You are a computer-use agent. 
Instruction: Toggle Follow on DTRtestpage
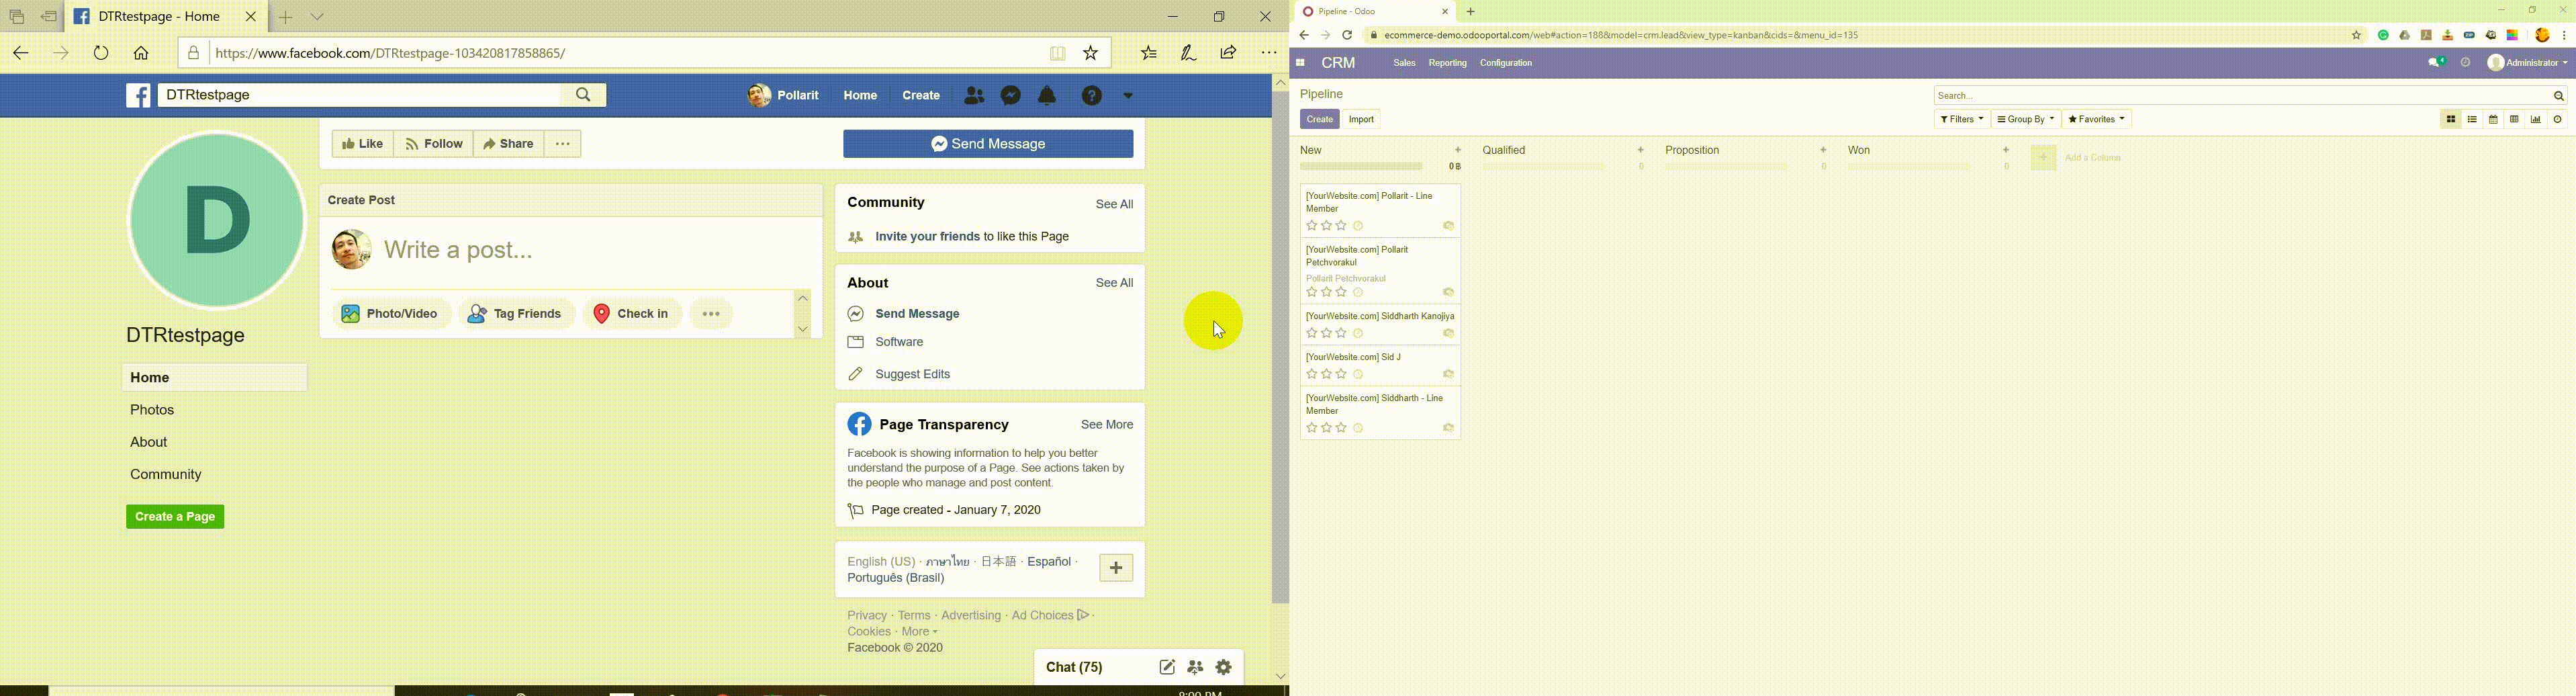pyautogui.click(x=434, y=144)
